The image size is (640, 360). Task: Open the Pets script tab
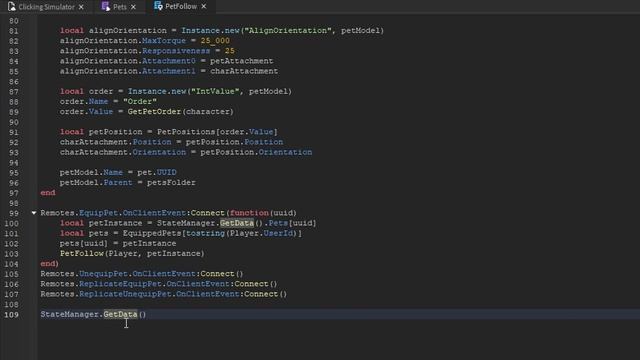pyautogui.click(x=119, y=7)
